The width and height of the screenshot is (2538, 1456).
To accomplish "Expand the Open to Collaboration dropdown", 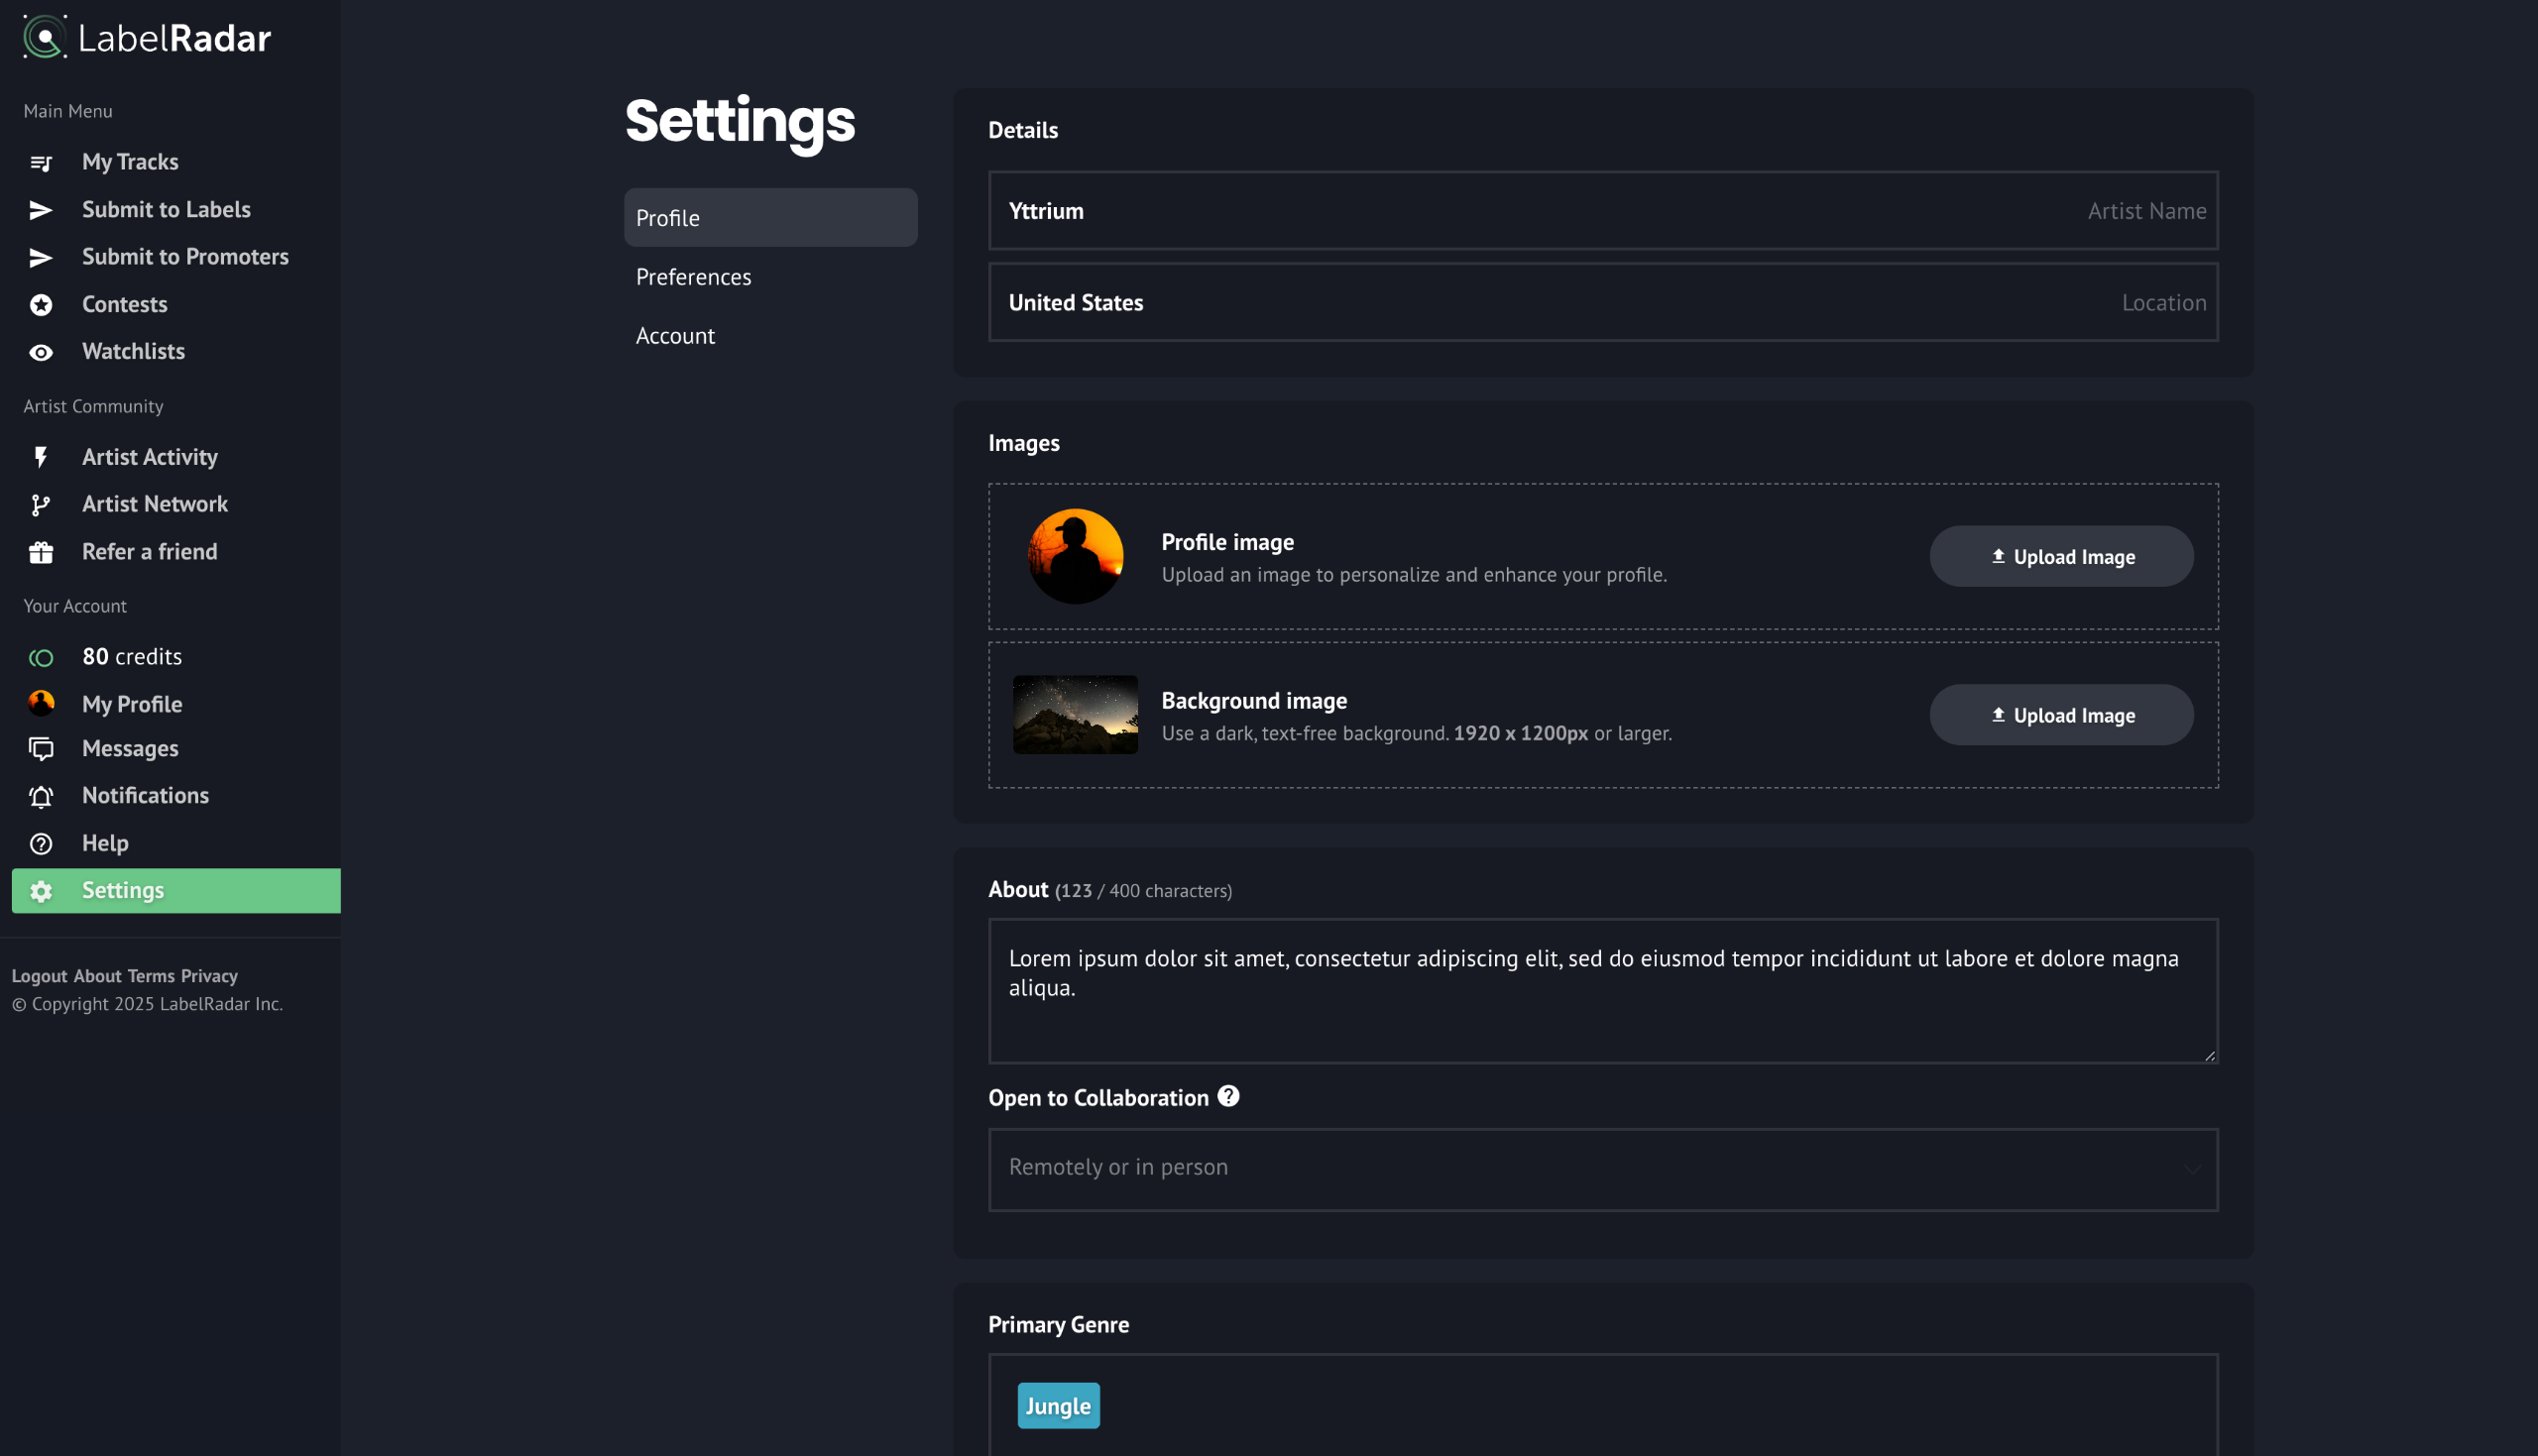I will (x=1602, y=1169).
